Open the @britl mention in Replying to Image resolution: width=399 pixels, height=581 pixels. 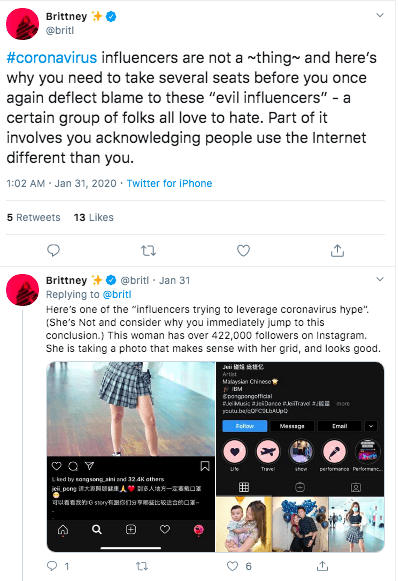pyautogui.click(x=117, y=295)
